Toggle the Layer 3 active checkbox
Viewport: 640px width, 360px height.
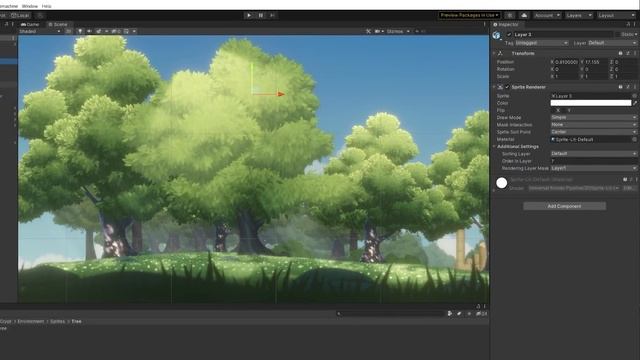tap(509, 35)
